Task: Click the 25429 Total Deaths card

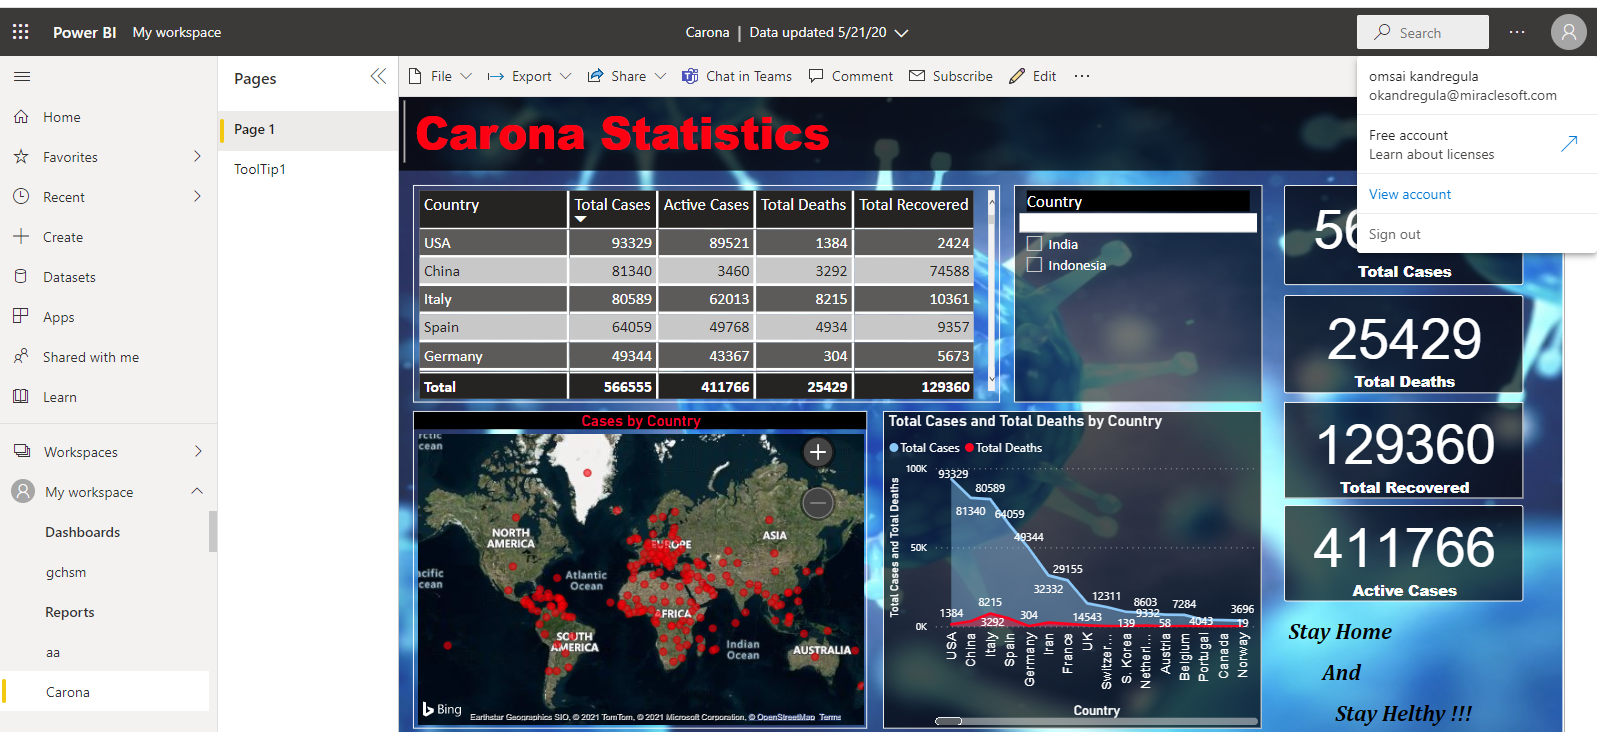Action: 1404,343
